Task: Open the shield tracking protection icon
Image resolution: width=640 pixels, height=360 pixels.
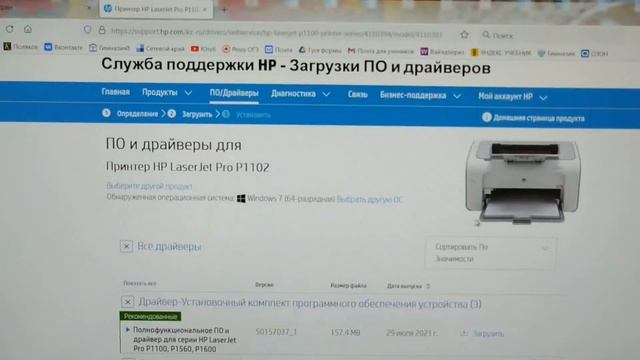Action: 87,29
